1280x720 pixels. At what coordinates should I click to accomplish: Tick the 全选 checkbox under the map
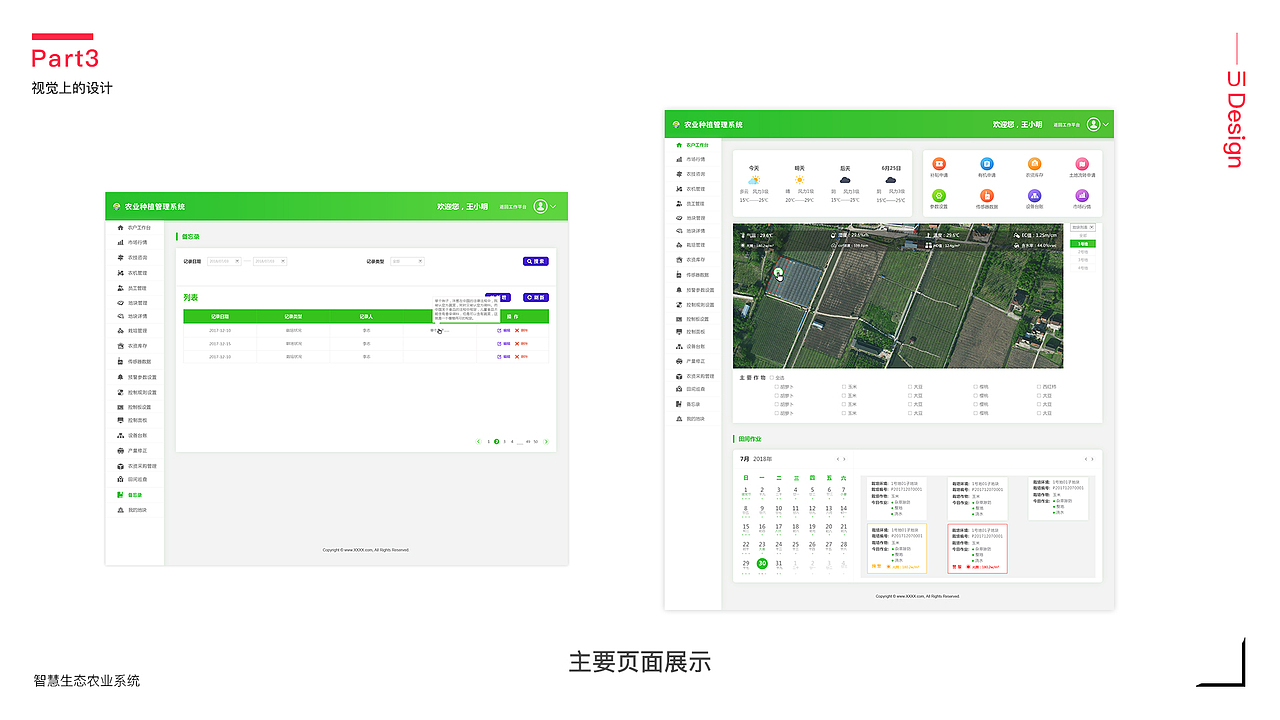click(x=771, y=378)
